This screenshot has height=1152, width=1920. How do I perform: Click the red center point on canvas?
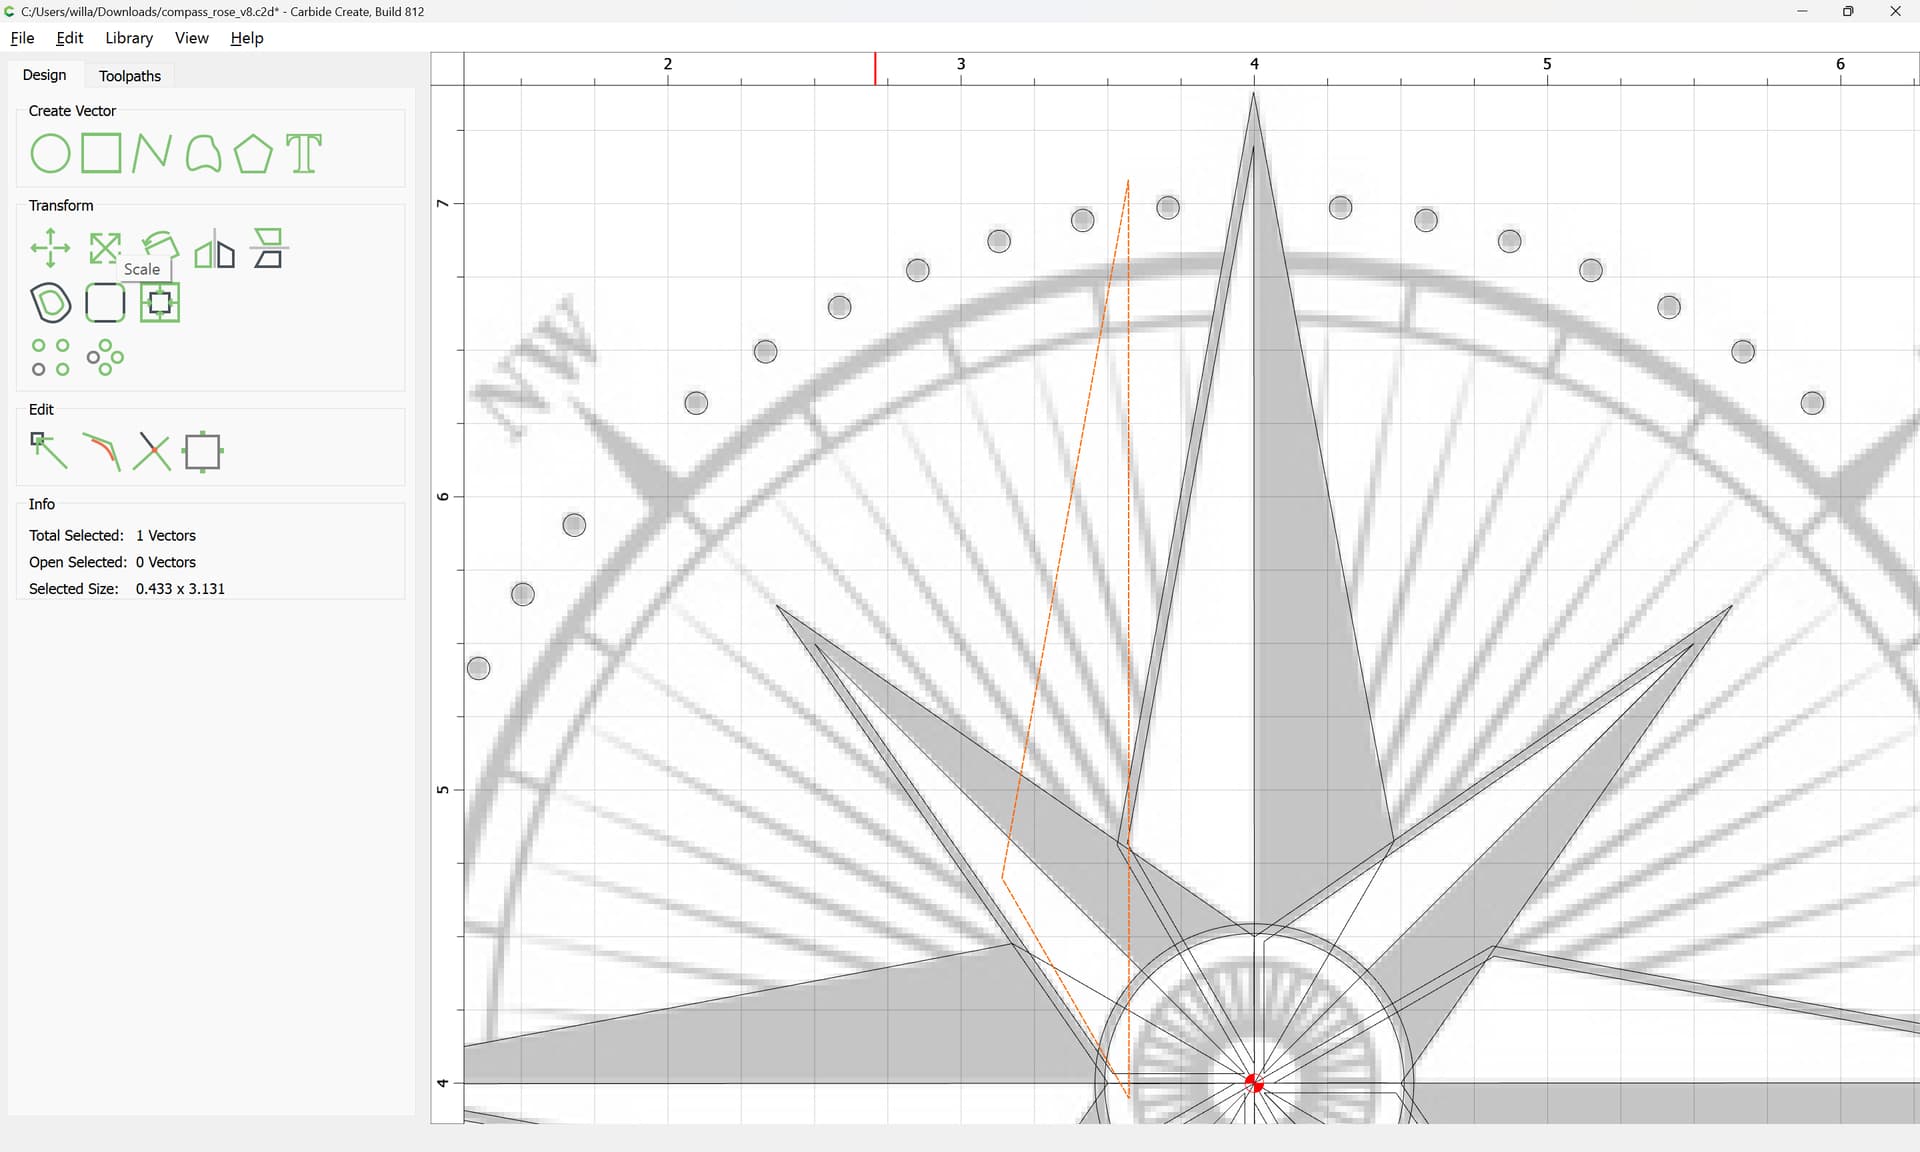tap(1254, 1083)
